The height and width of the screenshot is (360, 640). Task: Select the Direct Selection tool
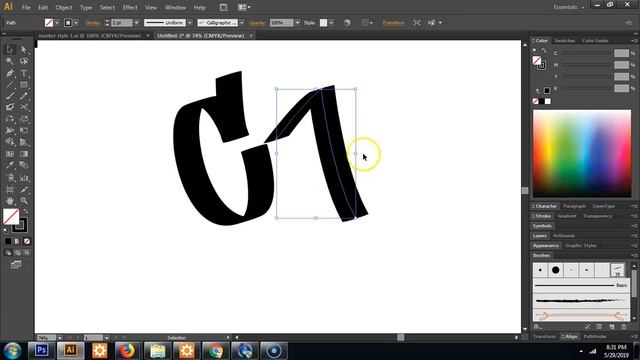pyautogui.click(x=24, y=50)
